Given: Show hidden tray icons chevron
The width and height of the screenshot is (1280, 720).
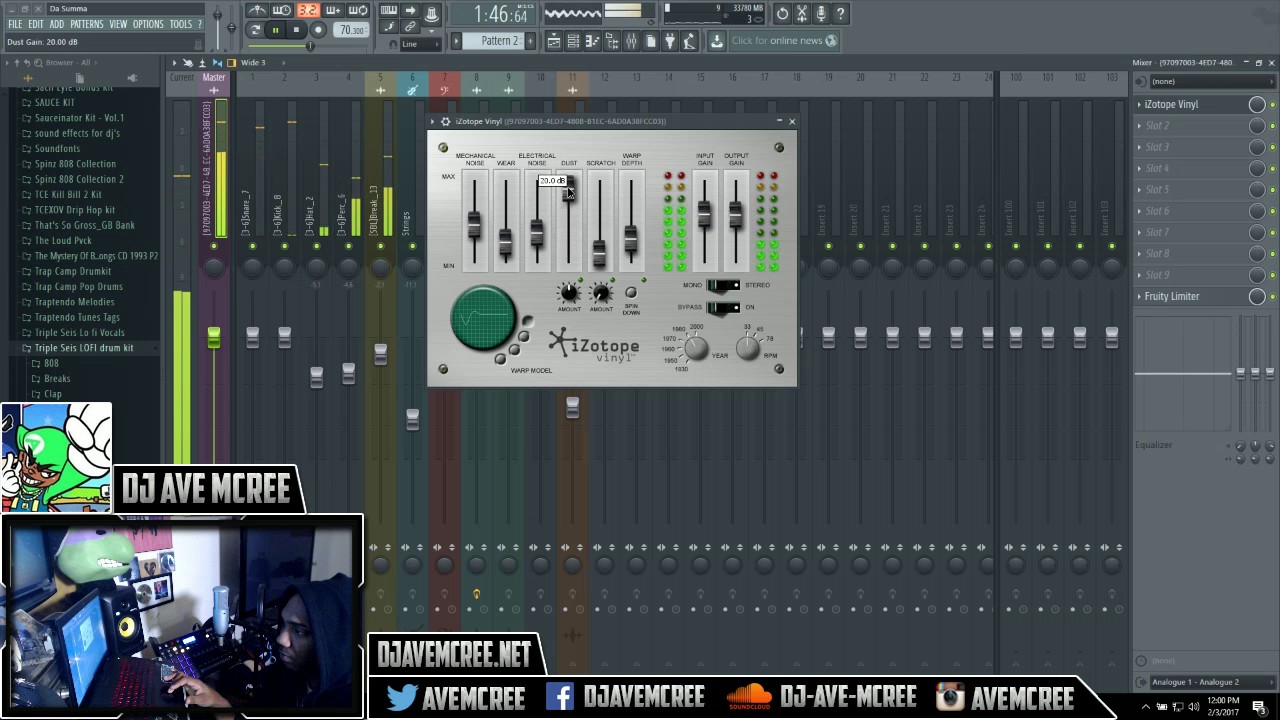Looking at the screenshot, I should pyautogui.click(x=1146, y=707).
